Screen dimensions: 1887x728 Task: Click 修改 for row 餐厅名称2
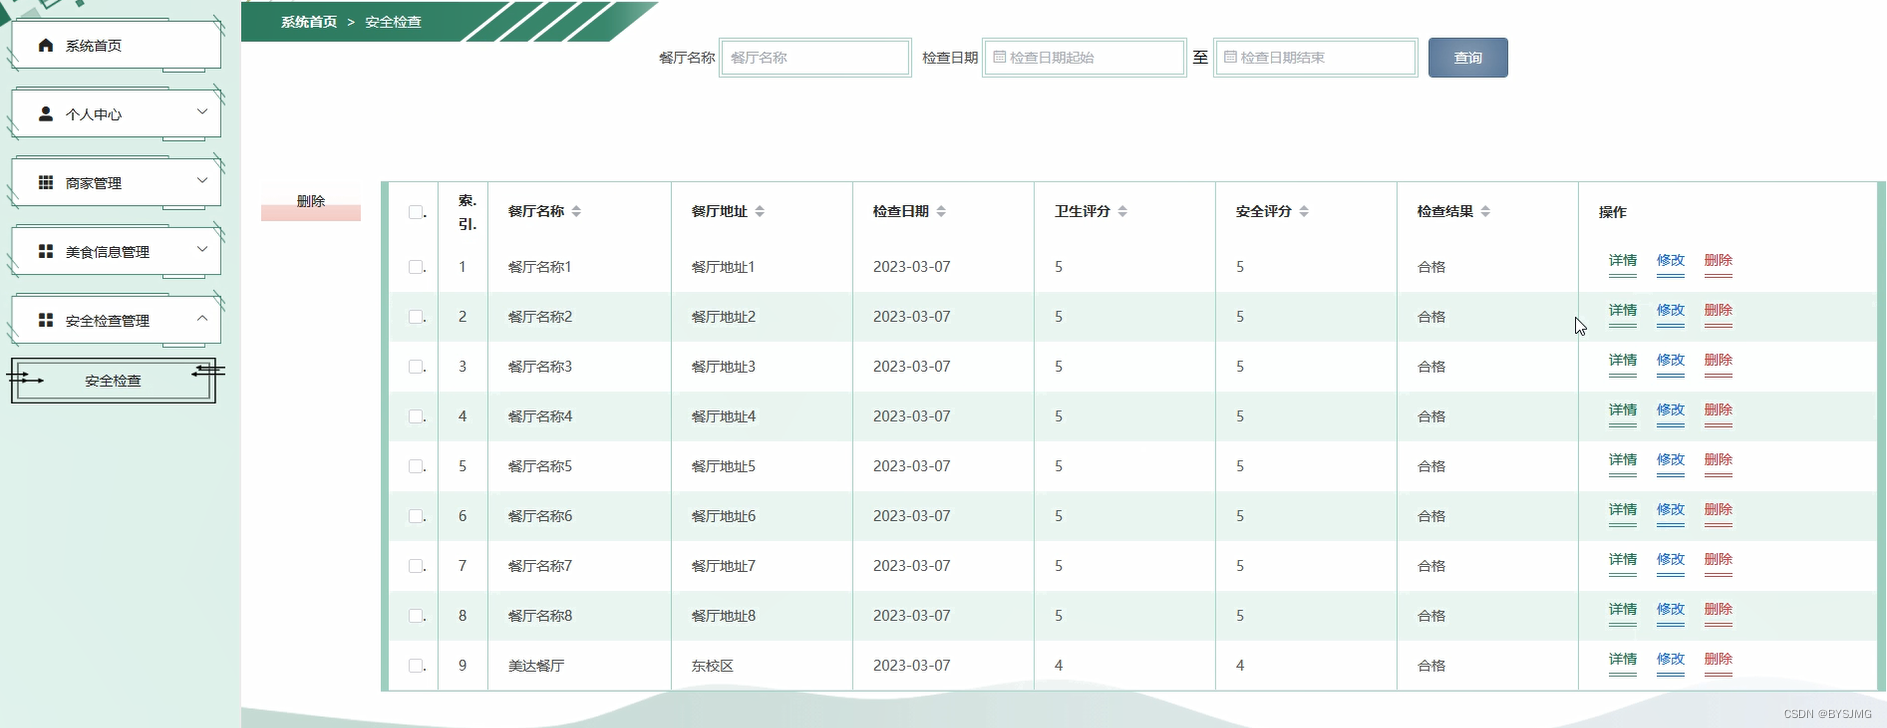click(1671, 310)
